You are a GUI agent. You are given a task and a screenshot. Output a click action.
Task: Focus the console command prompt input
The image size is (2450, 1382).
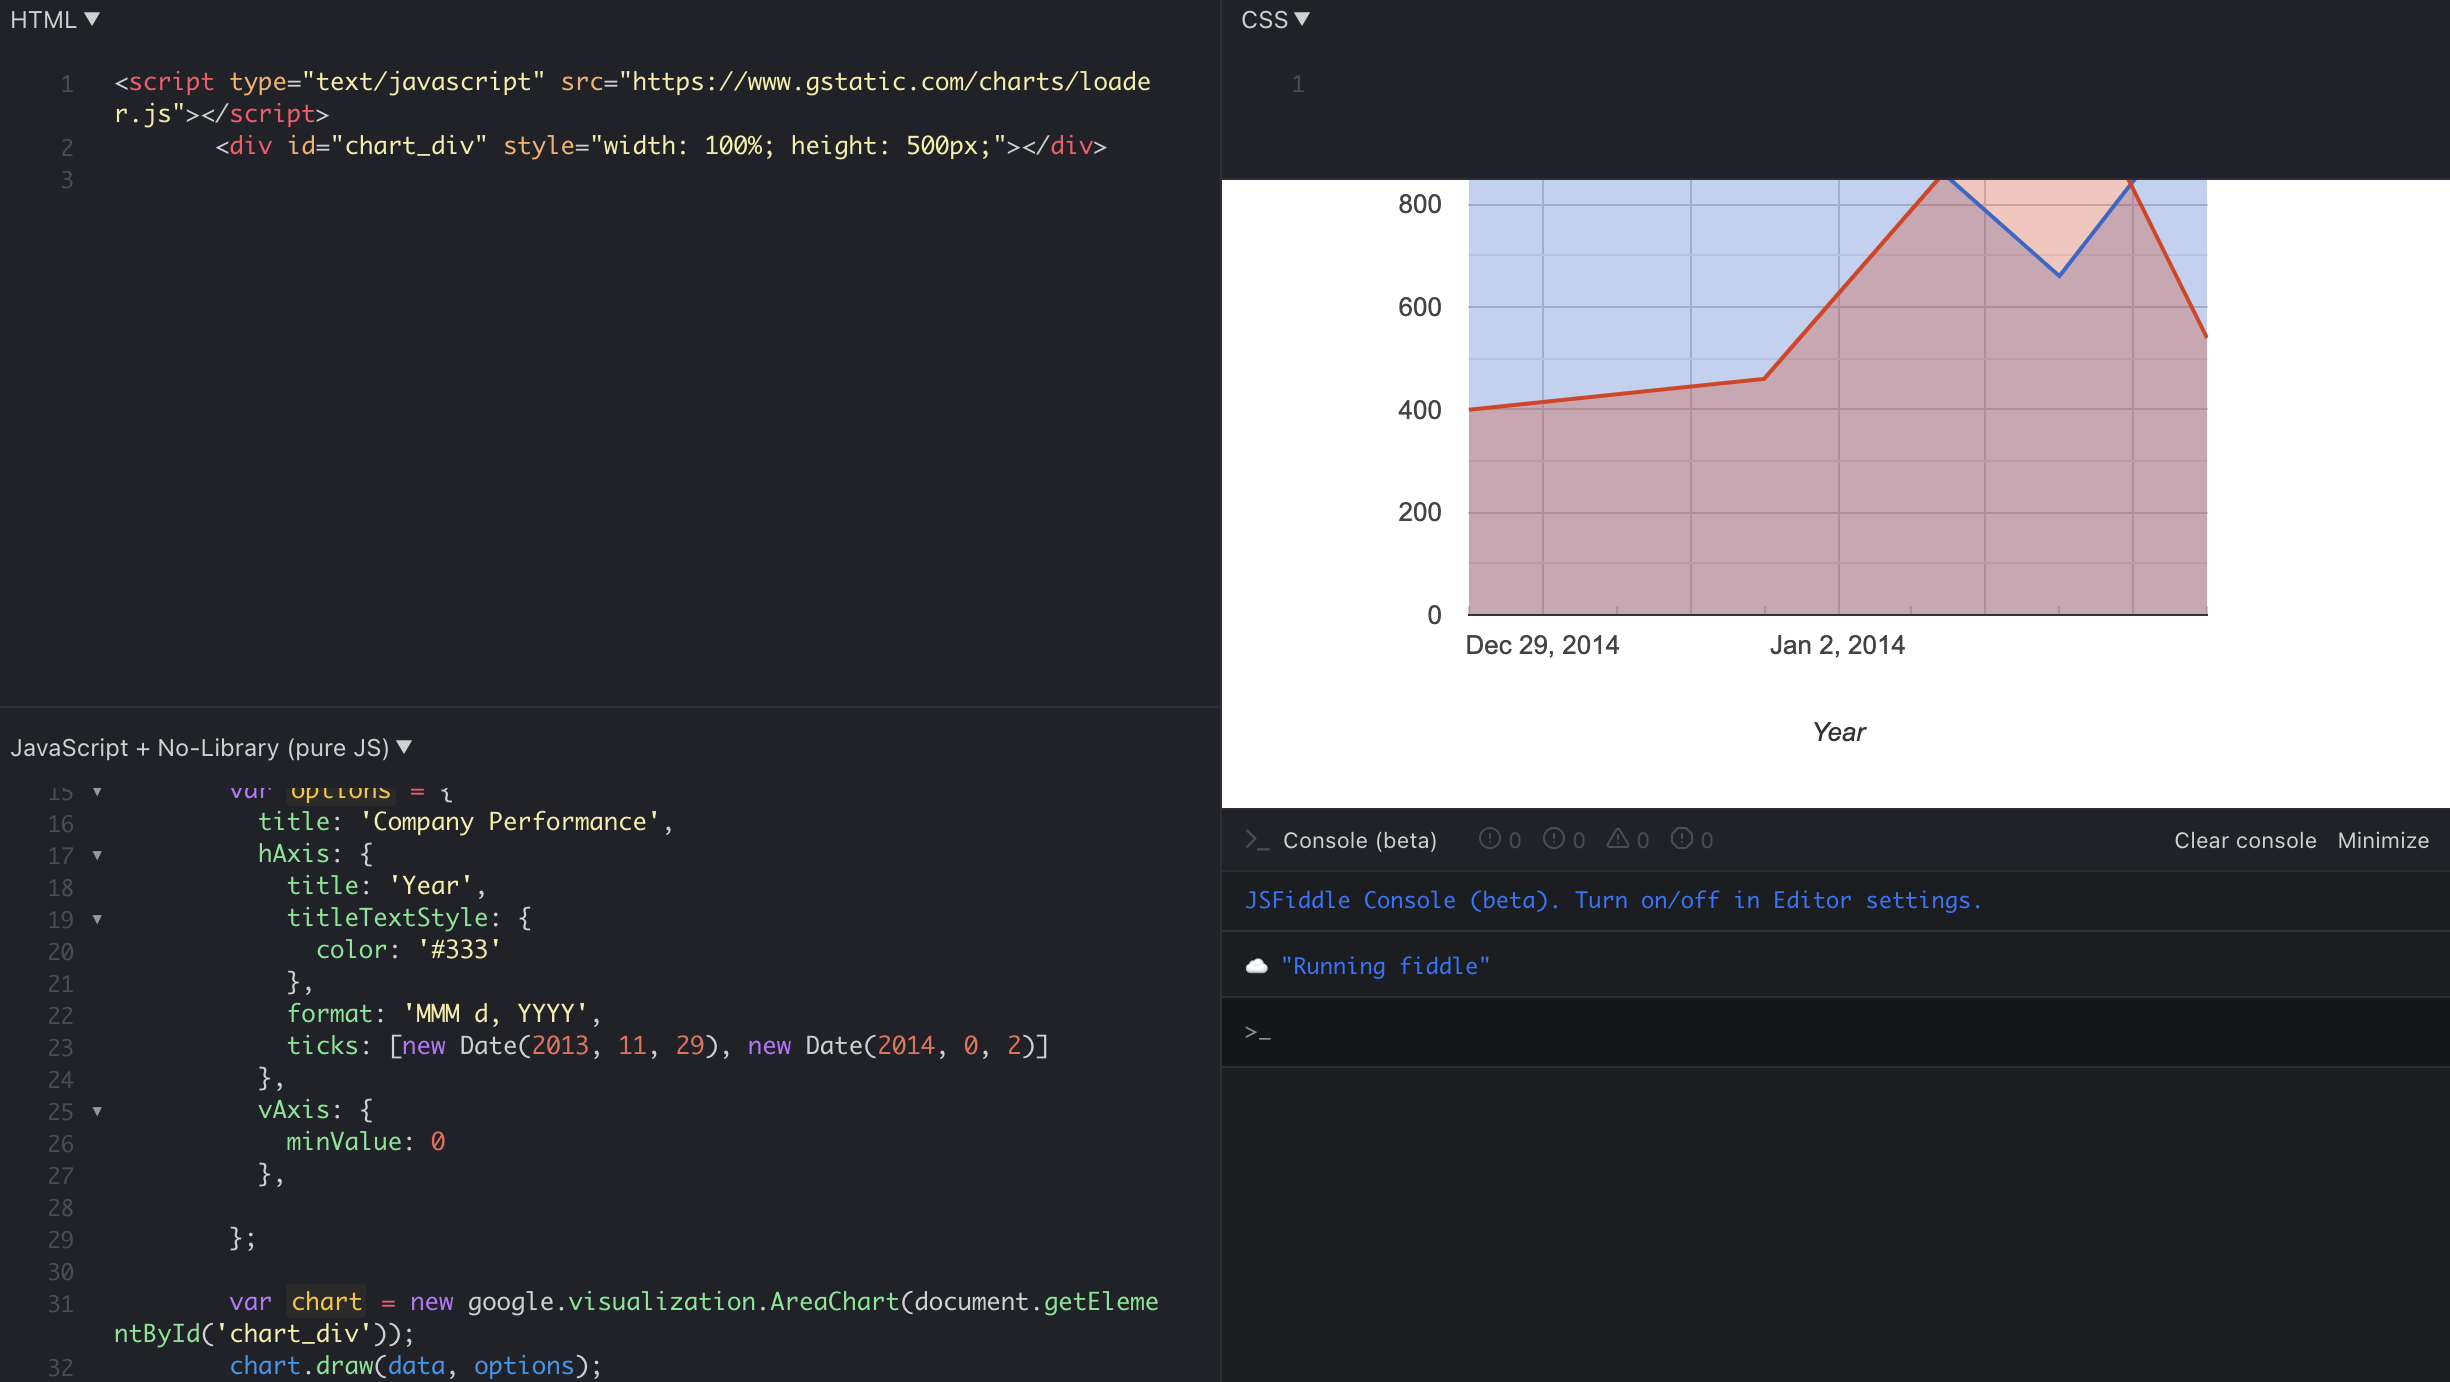pyautogui.click(x=1836, y=1032)
